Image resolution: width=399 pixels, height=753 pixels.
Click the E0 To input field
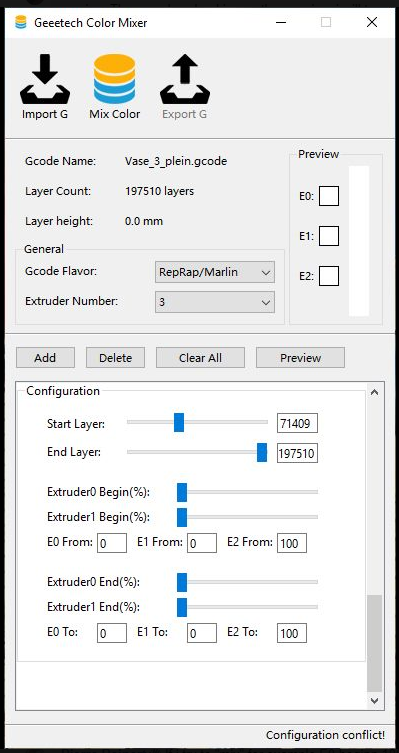pos(112,633)
